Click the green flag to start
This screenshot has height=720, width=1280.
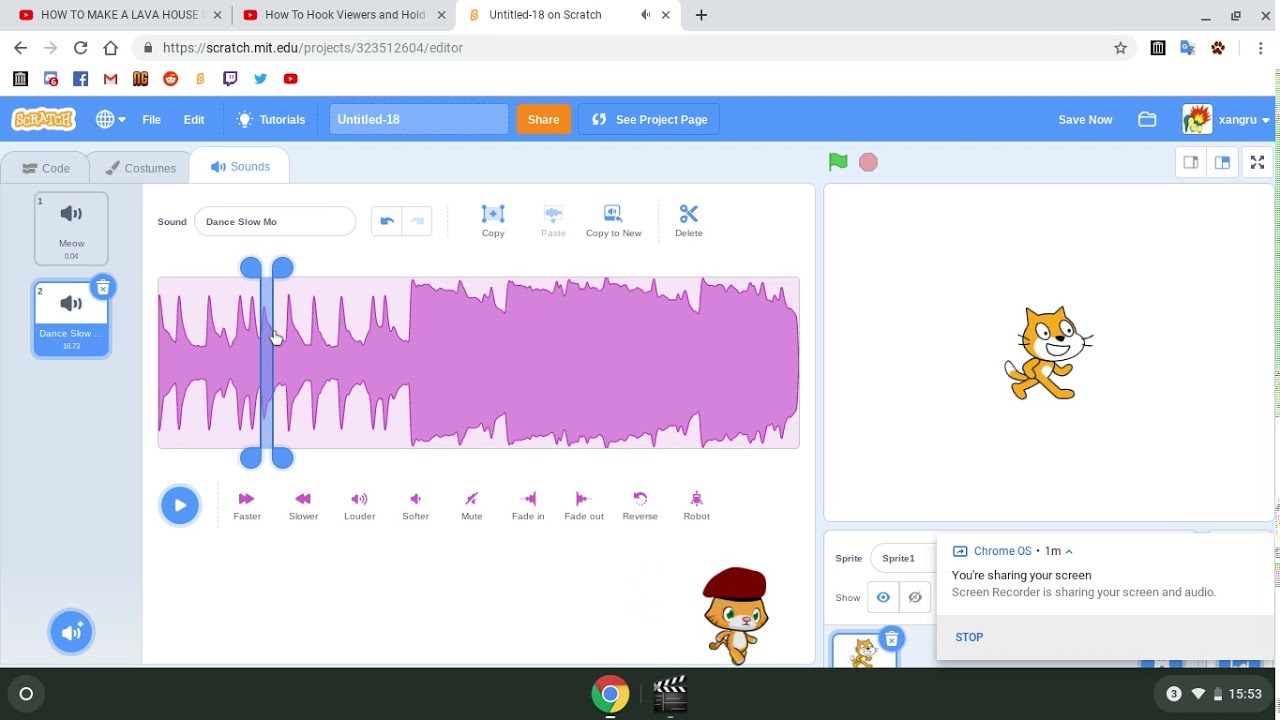coord(838,162)
